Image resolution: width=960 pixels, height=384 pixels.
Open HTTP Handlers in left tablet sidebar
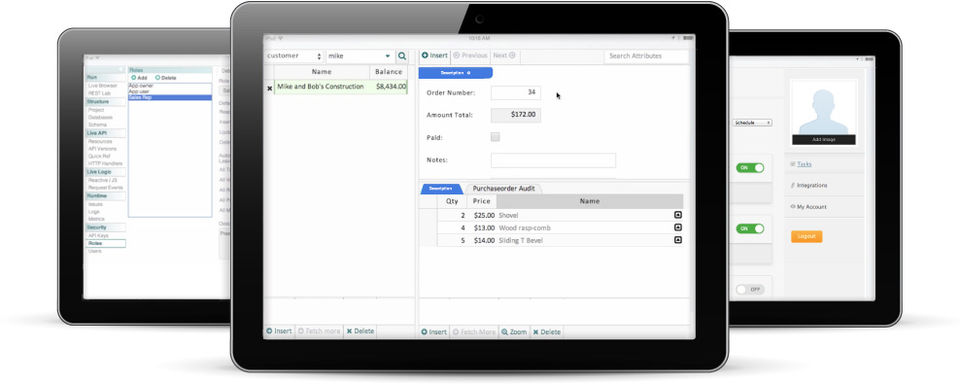click(x=105, y=164)
